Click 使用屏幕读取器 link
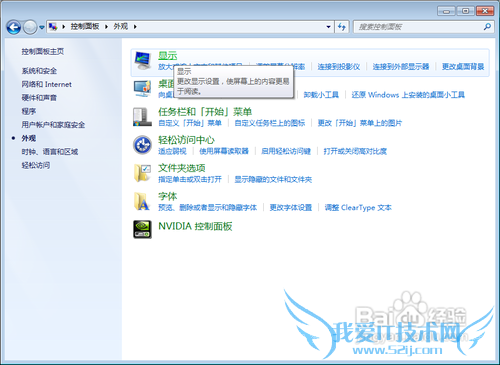The image size is (500, 365). point(224,151)
